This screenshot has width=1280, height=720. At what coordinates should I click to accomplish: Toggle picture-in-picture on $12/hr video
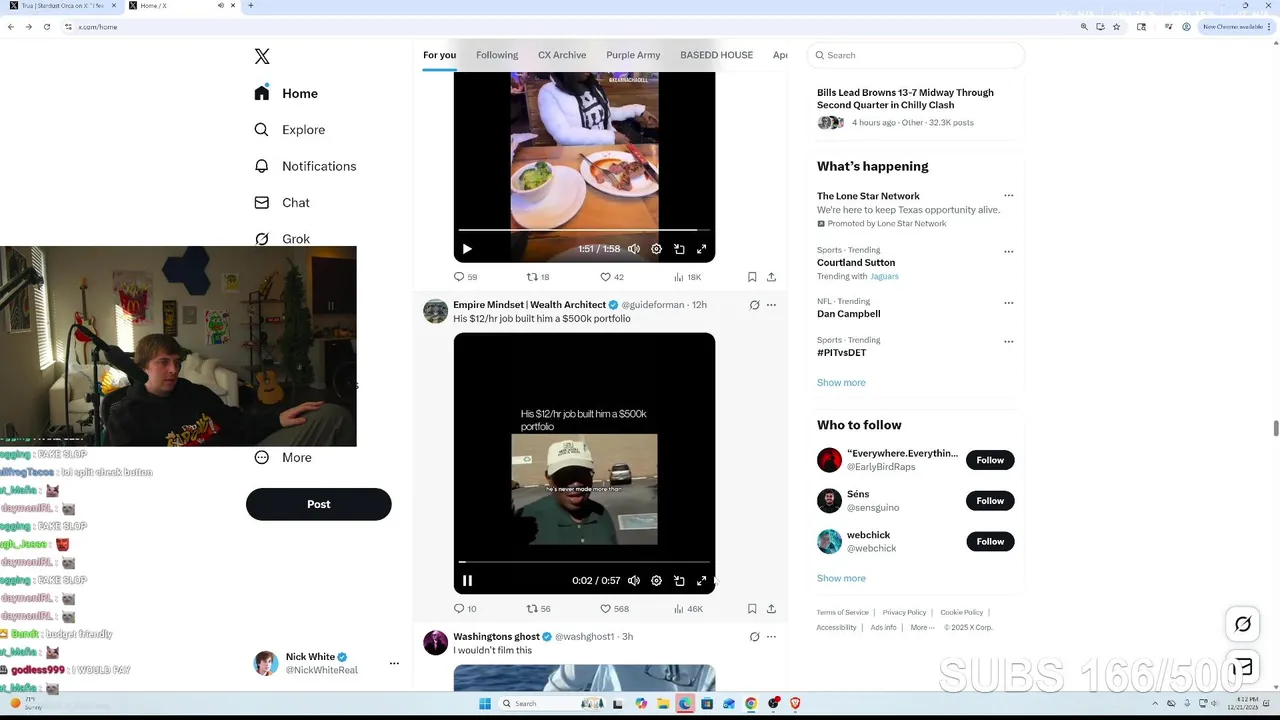point(679,581)
